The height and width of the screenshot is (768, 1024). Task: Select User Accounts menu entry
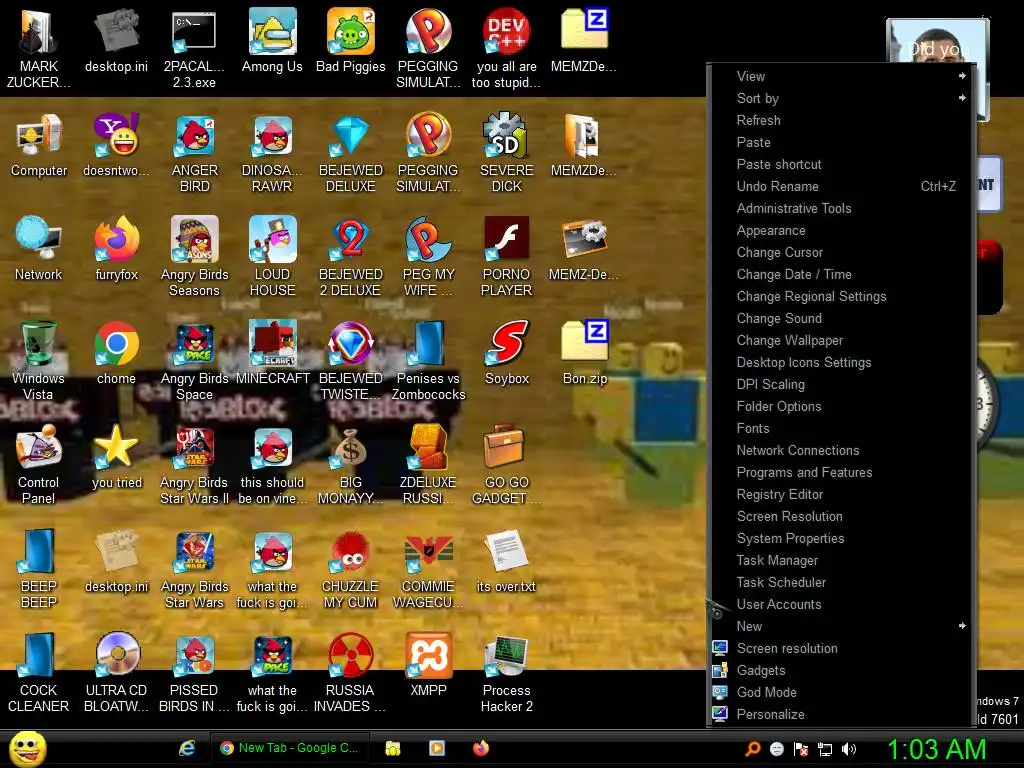coord(841,604)
